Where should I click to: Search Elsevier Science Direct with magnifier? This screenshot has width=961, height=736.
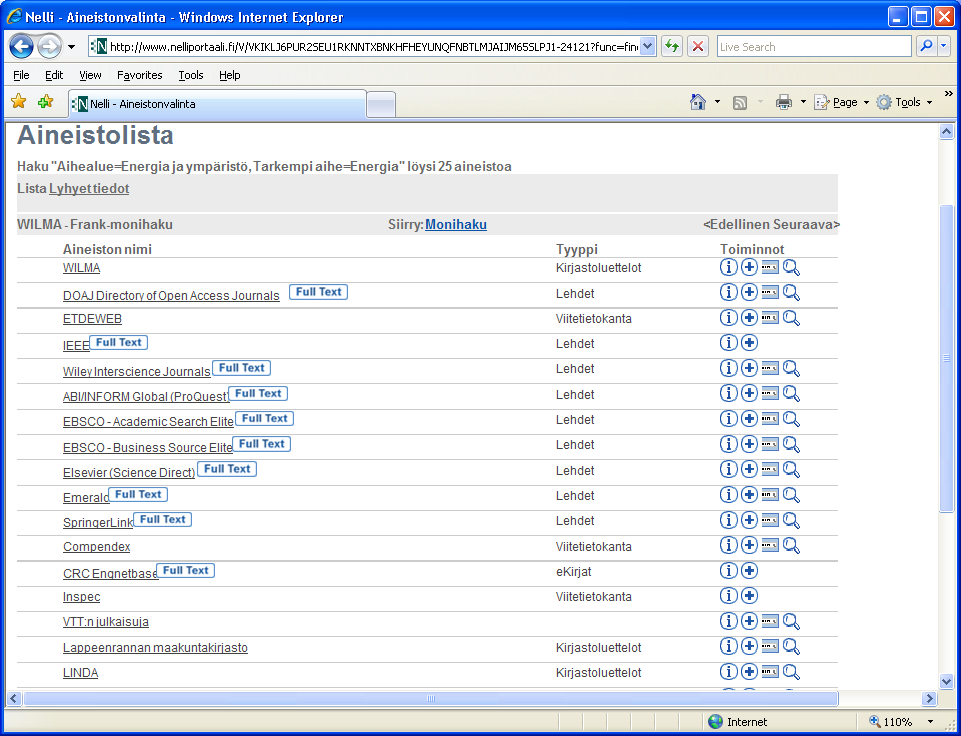791,469
